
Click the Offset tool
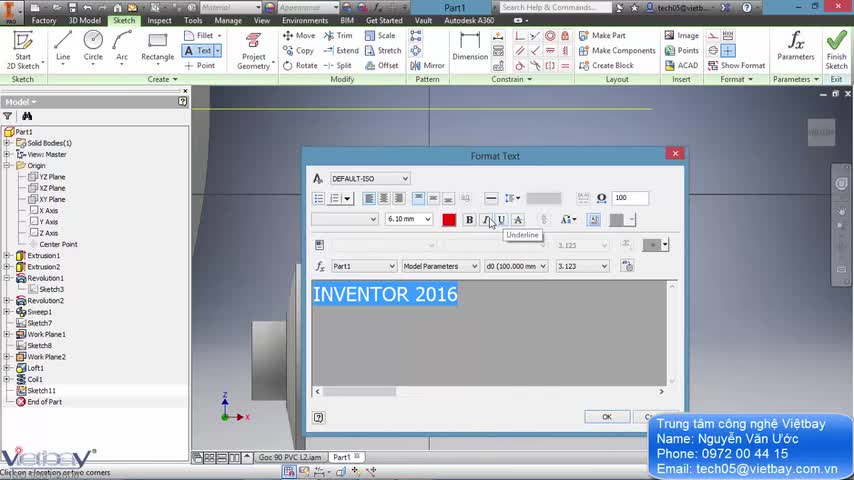point(382,65)
